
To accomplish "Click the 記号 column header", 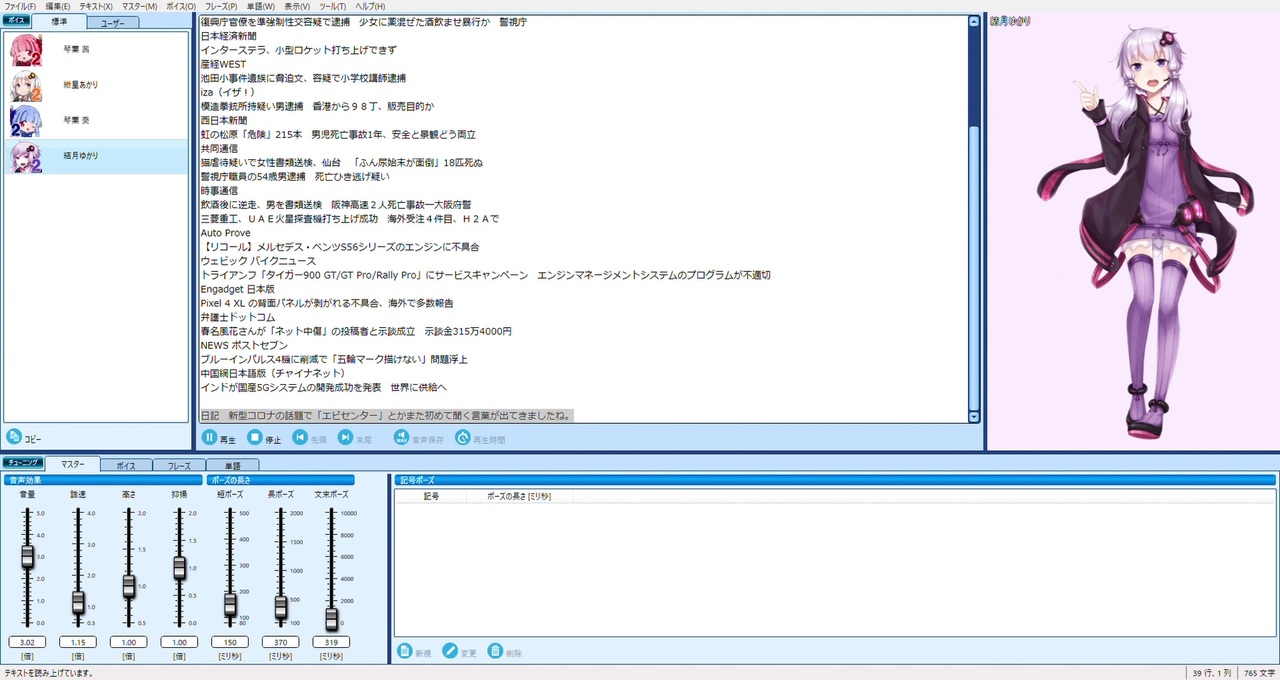I will [x=431, y=496].
